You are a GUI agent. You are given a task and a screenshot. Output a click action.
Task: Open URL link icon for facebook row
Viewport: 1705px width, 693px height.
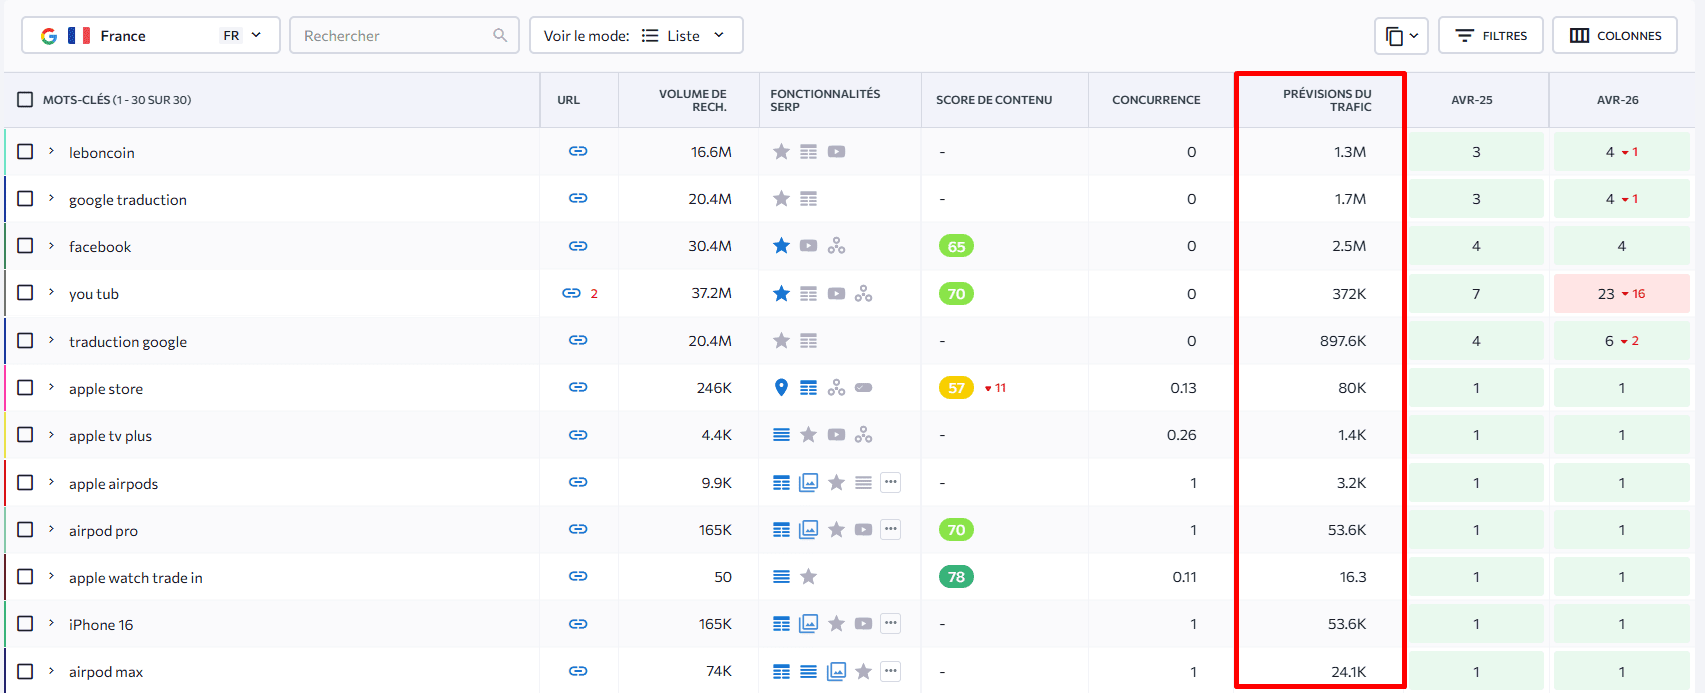(578, 246)
